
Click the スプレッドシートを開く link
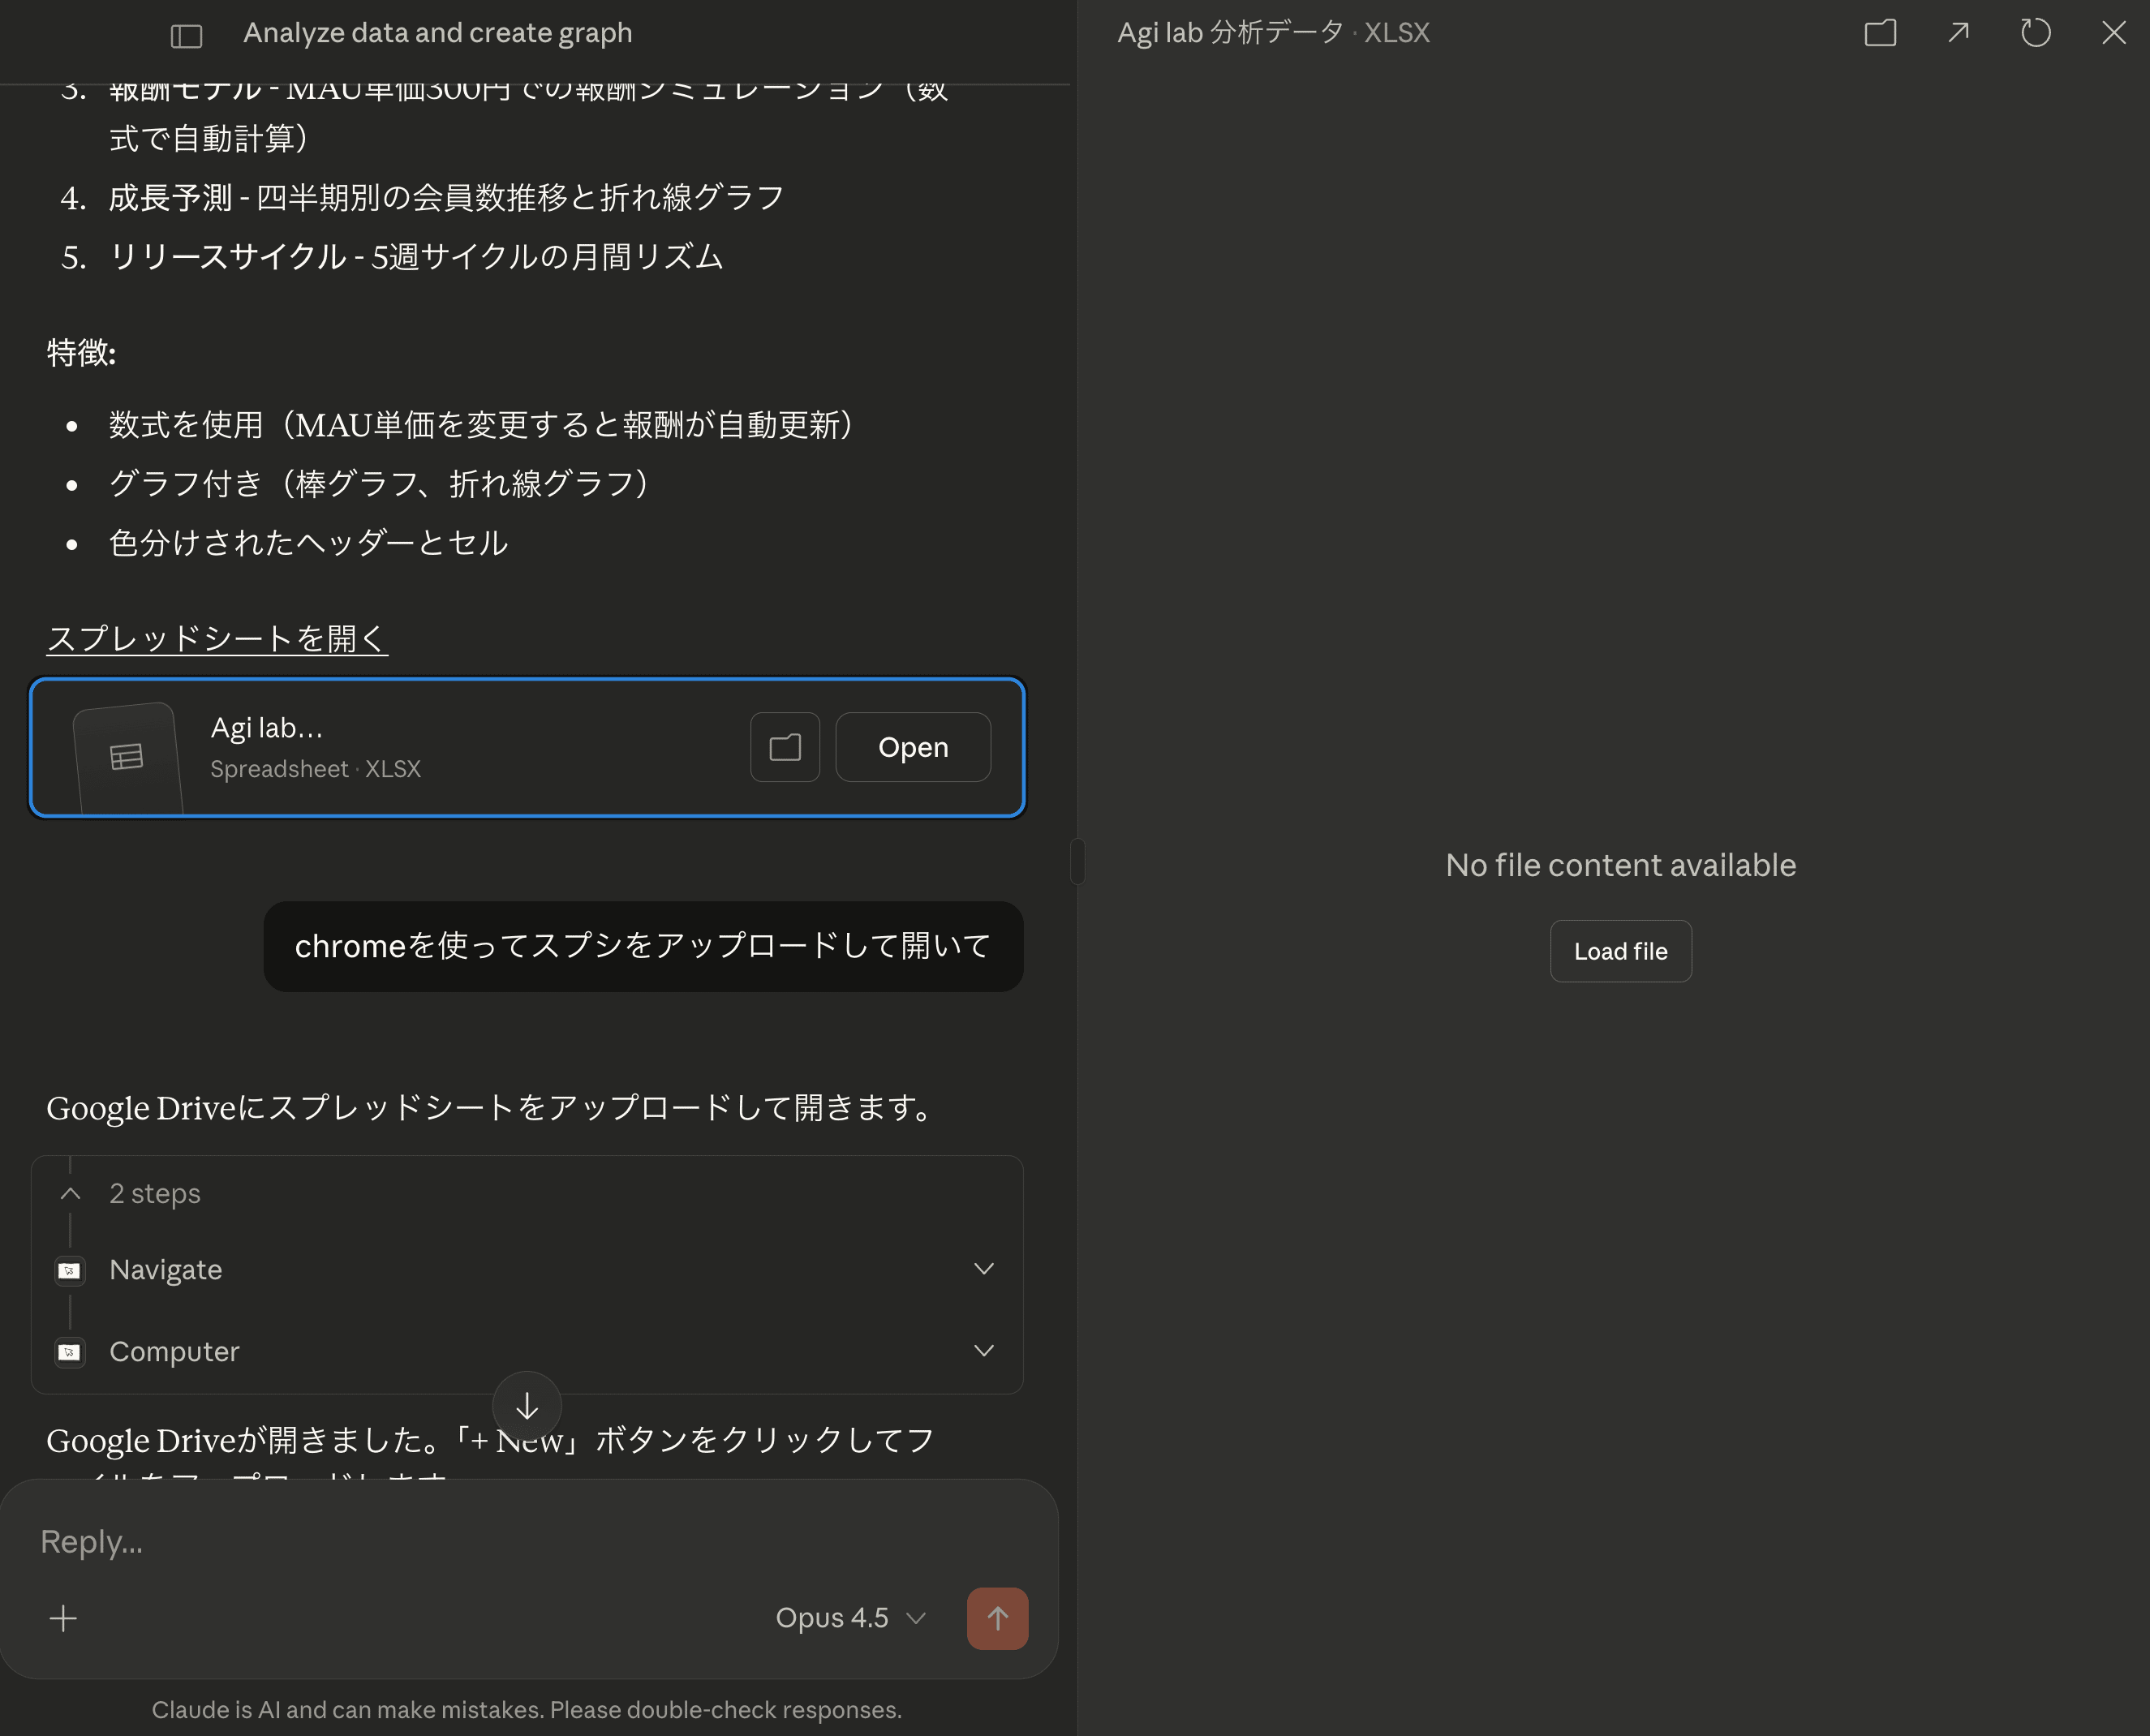pyautogui.click(x=217, y=638)
